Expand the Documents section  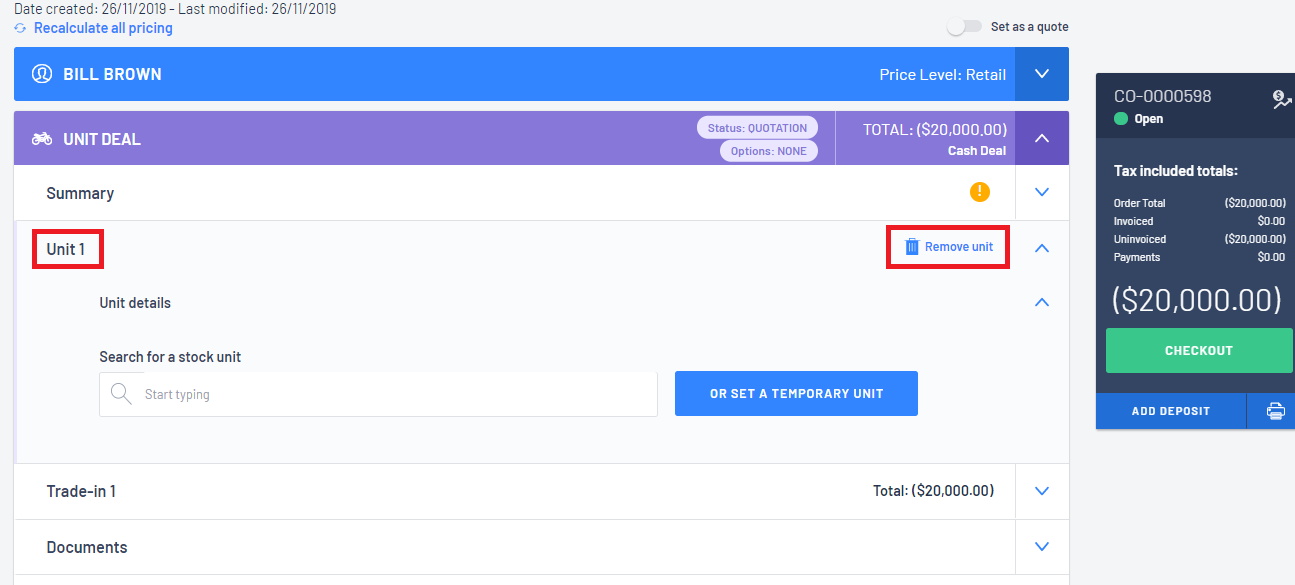[1042, 547]
